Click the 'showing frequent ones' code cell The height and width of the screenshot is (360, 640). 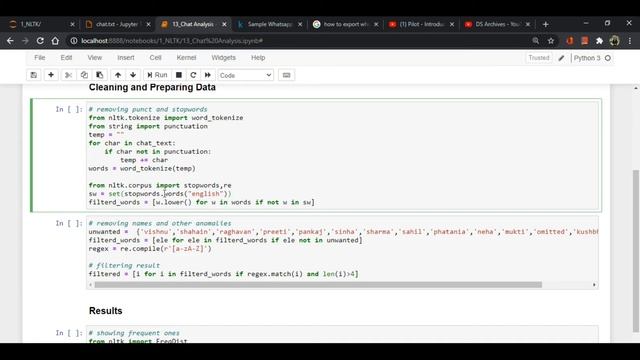343,335
